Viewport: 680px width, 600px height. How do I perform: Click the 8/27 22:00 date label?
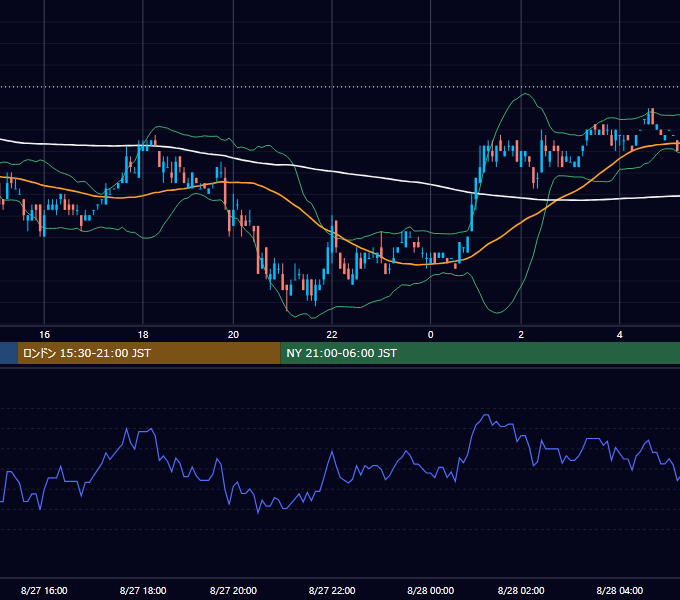[x=332, y=590]
